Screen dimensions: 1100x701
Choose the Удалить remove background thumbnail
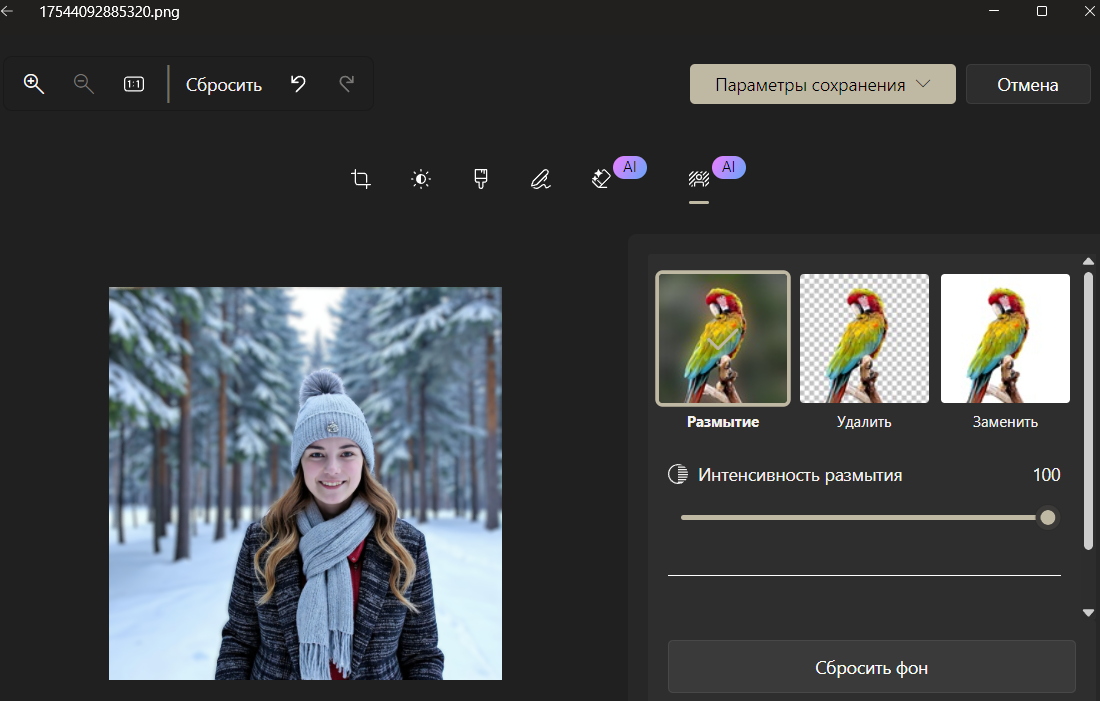click(x=864, y=338)
